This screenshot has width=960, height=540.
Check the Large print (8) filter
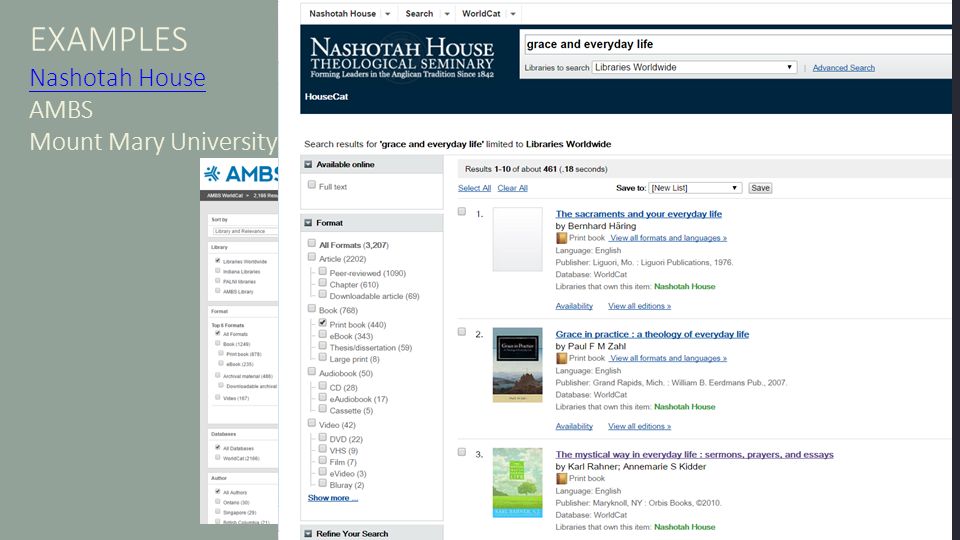[322, 357]
